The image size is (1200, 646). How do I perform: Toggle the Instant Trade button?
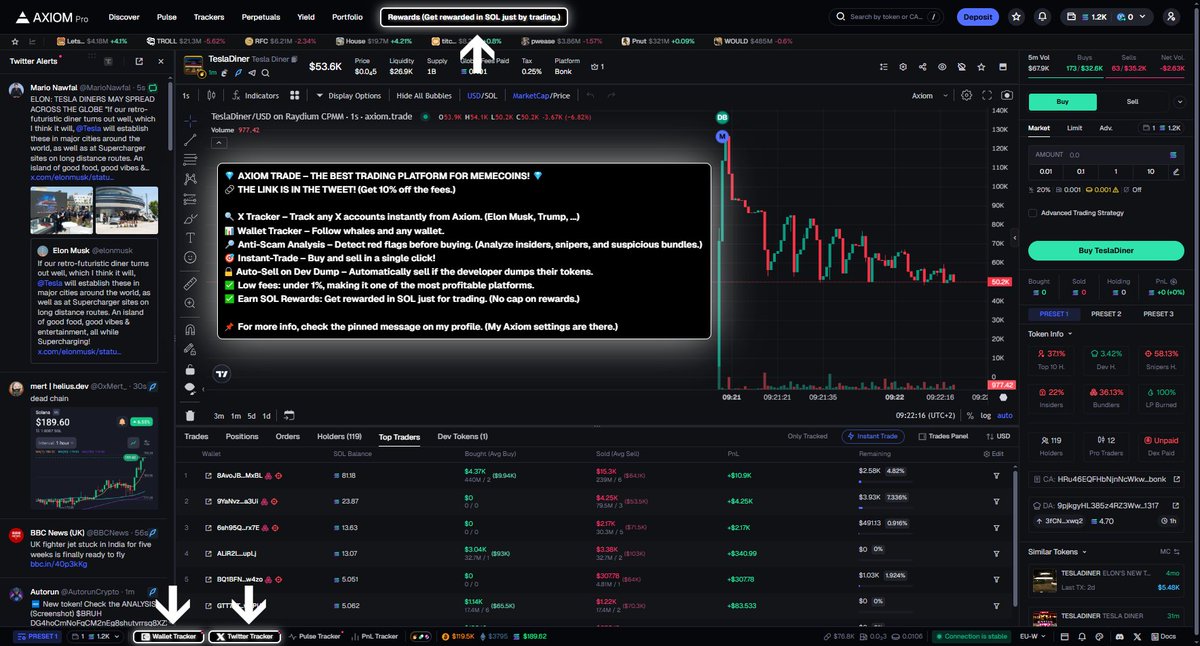(x=874, y=437)
